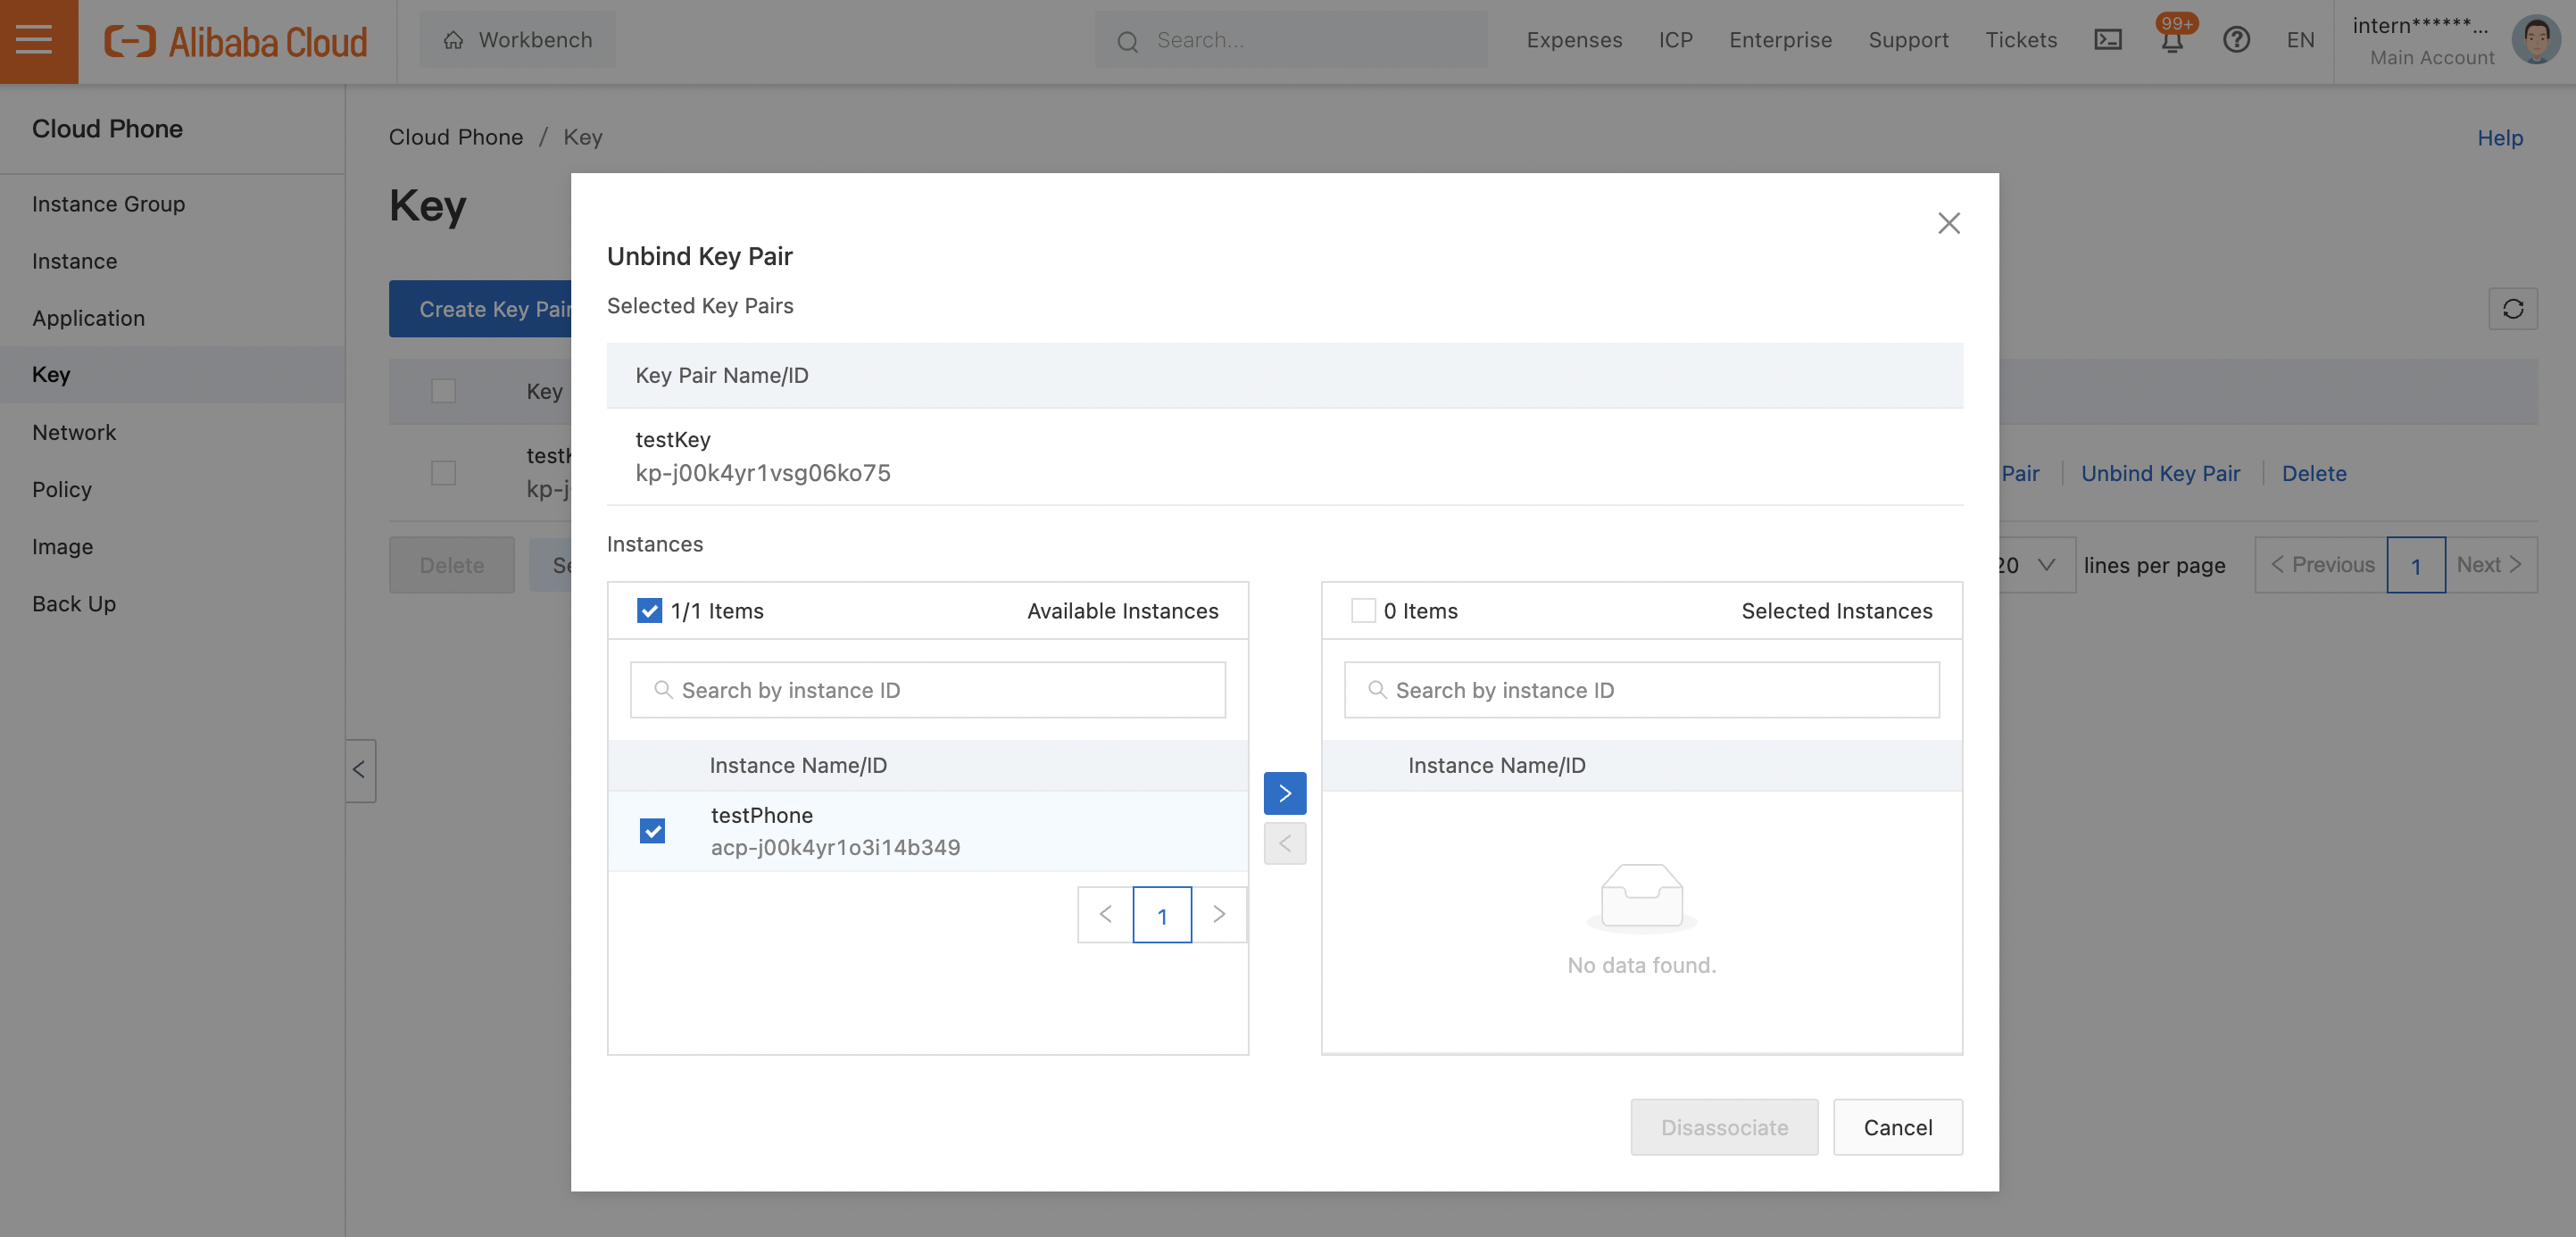Viewport: 2576px width, 1237px height.
Task: Click Unbind Key Pair row action link
Action: click(x=2160, y=473)
